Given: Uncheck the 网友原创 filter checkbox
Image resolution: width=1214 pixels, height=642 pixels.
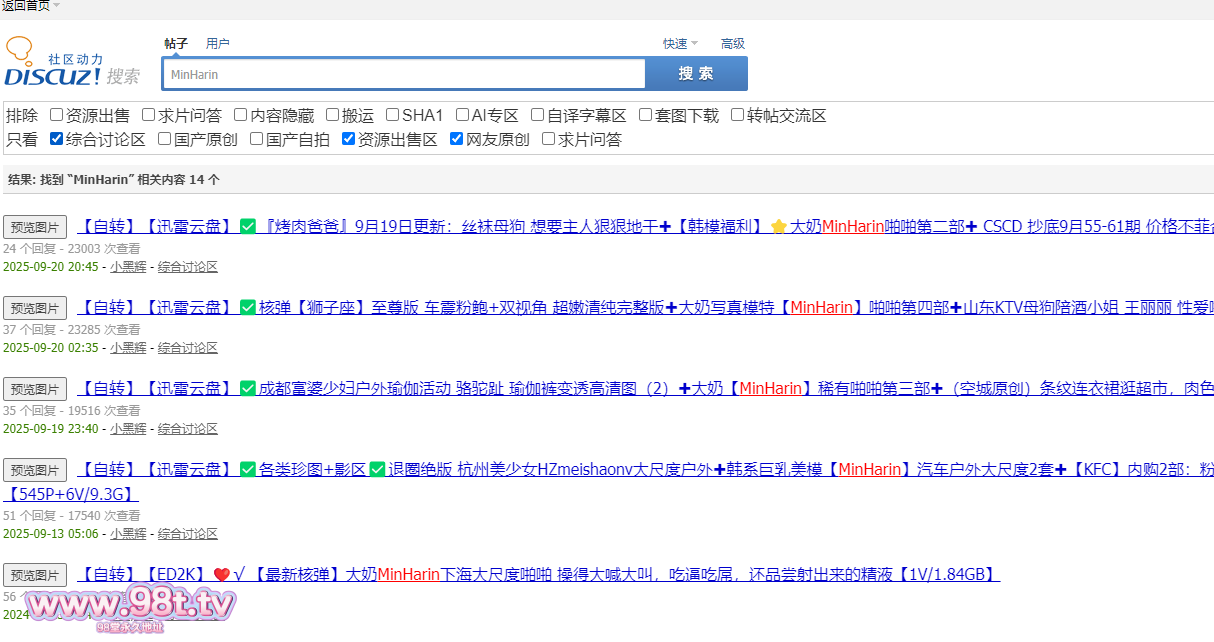Looking at the screenshot, I should [457, 139].
